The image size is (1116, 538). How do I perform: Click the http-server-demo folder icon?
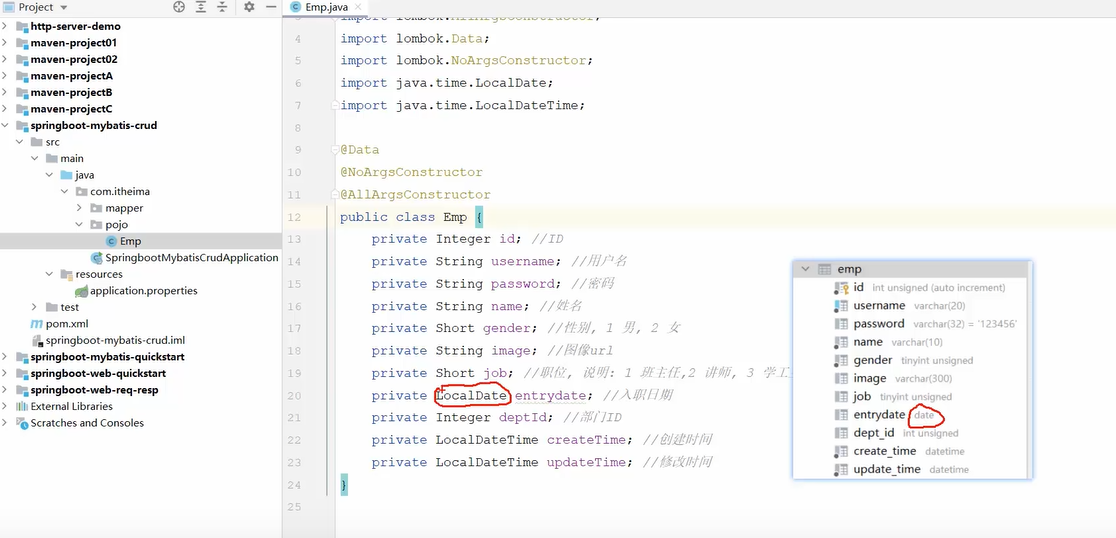click(x=21, y=26)
